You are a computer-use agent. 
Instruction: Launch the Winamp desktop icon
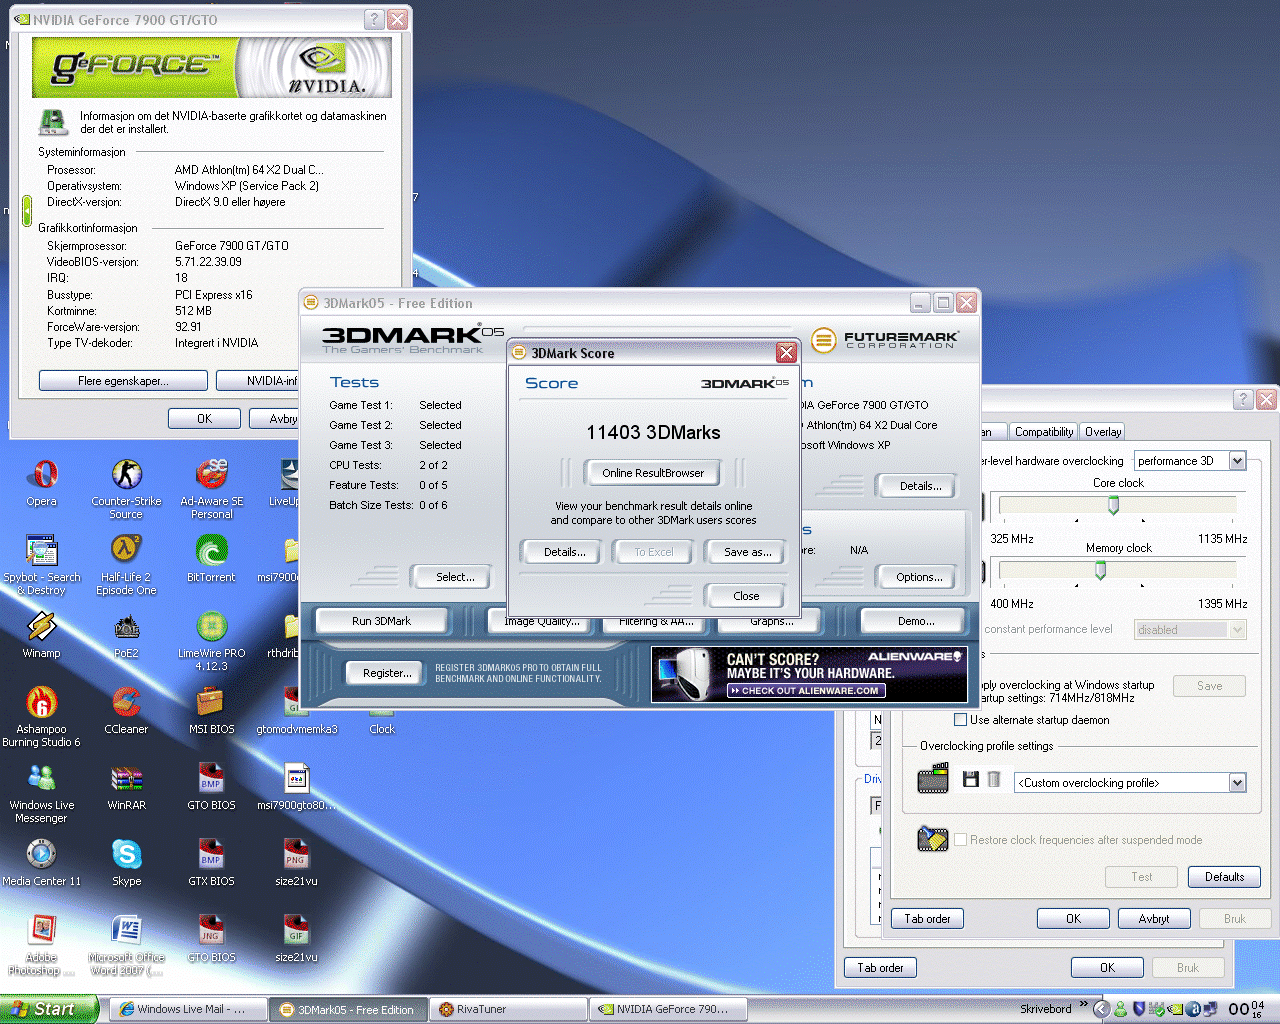(x=41, y=628)
